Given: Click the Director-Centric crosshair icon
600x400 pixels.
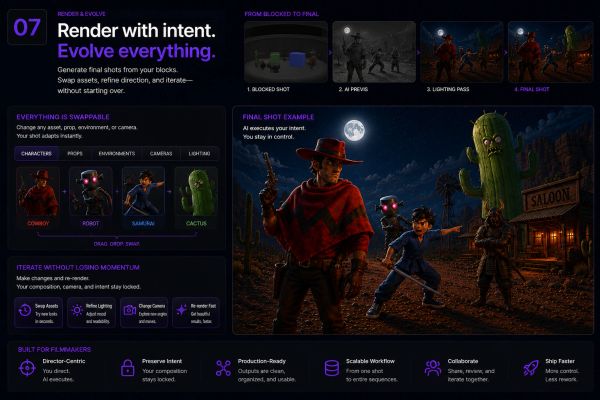Looking at the screenshot, I should pyautogui.click(x=27, y=368).
